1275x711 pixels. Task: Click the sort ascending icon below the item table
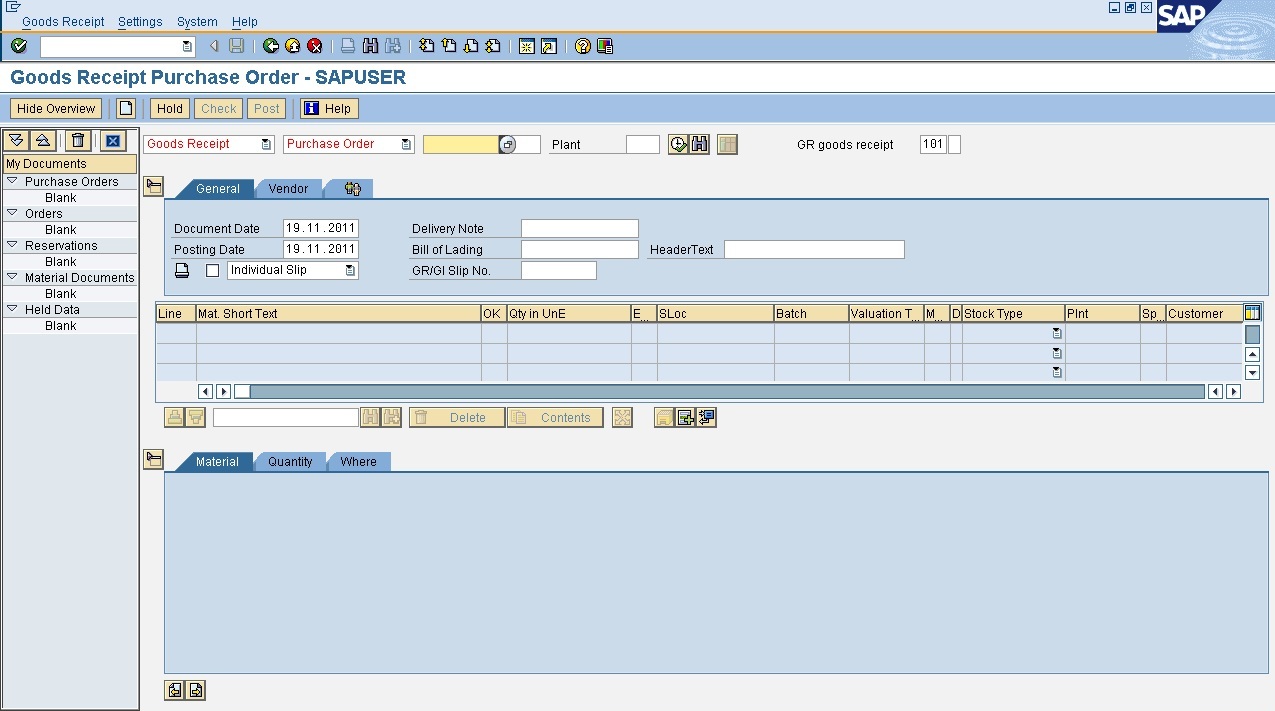pyautogui.click(x=175, y=418)
